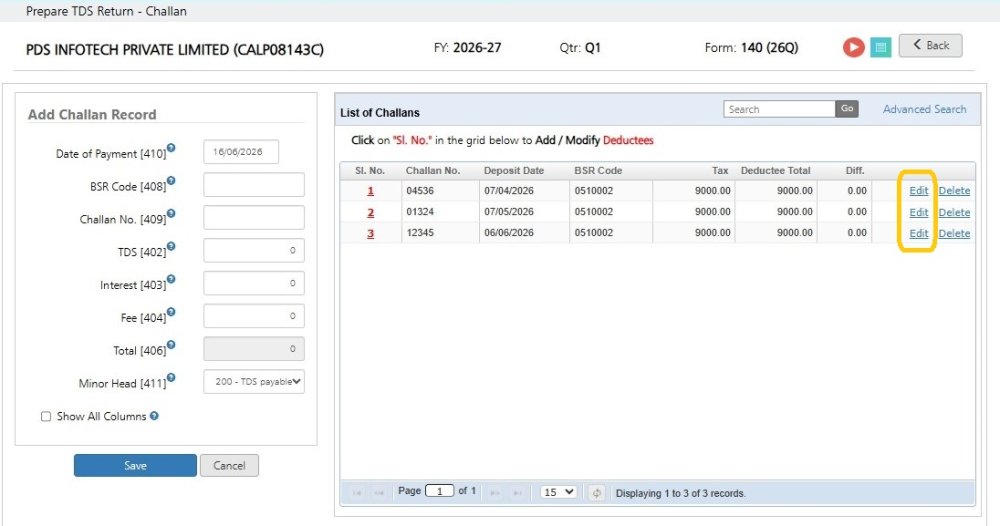Click the Save button
1000x526 pixels.
click(x=135, y=465)
